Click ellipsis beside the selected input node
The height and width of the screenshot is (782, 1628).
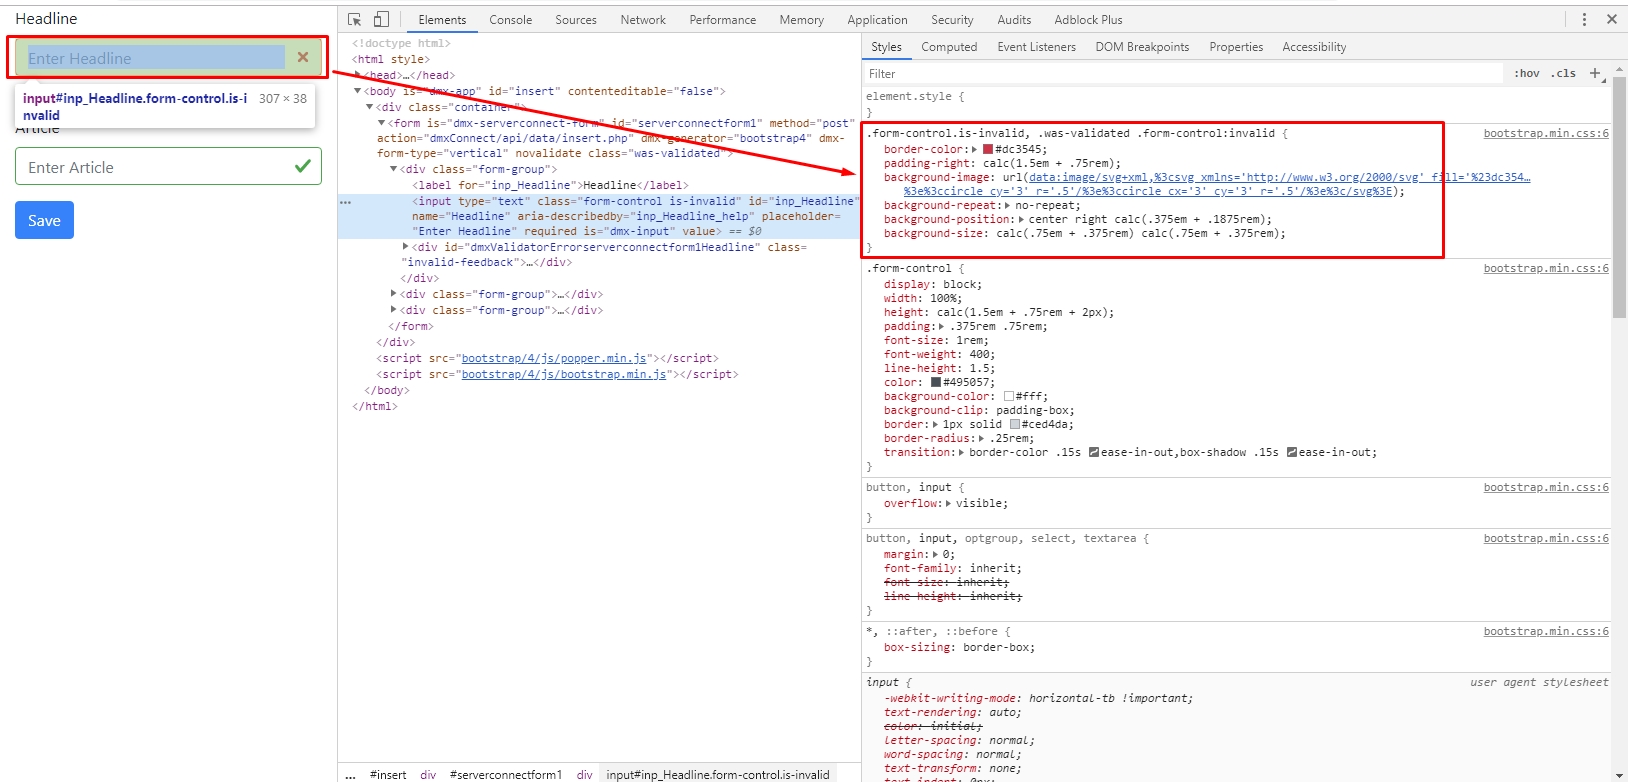(x=345, y=202)
